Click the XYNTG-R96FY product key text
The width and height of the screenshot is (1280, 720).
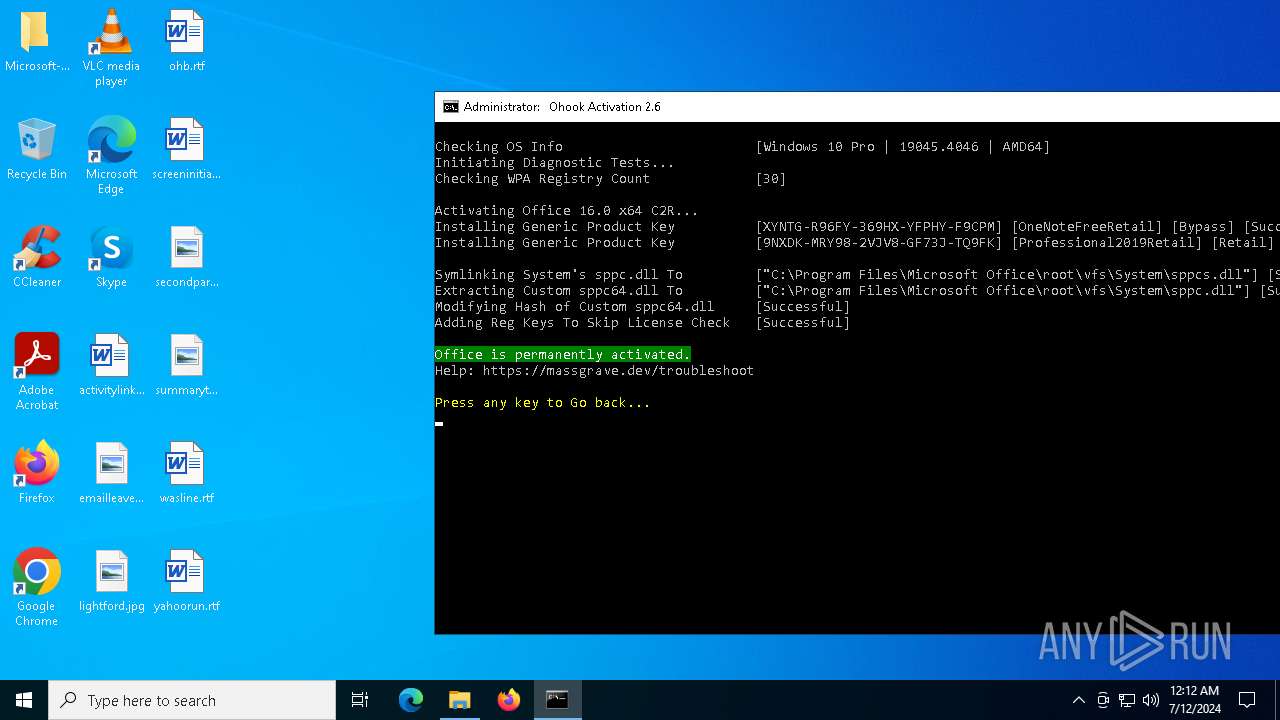pyautogui.click(x=879, y=227)
